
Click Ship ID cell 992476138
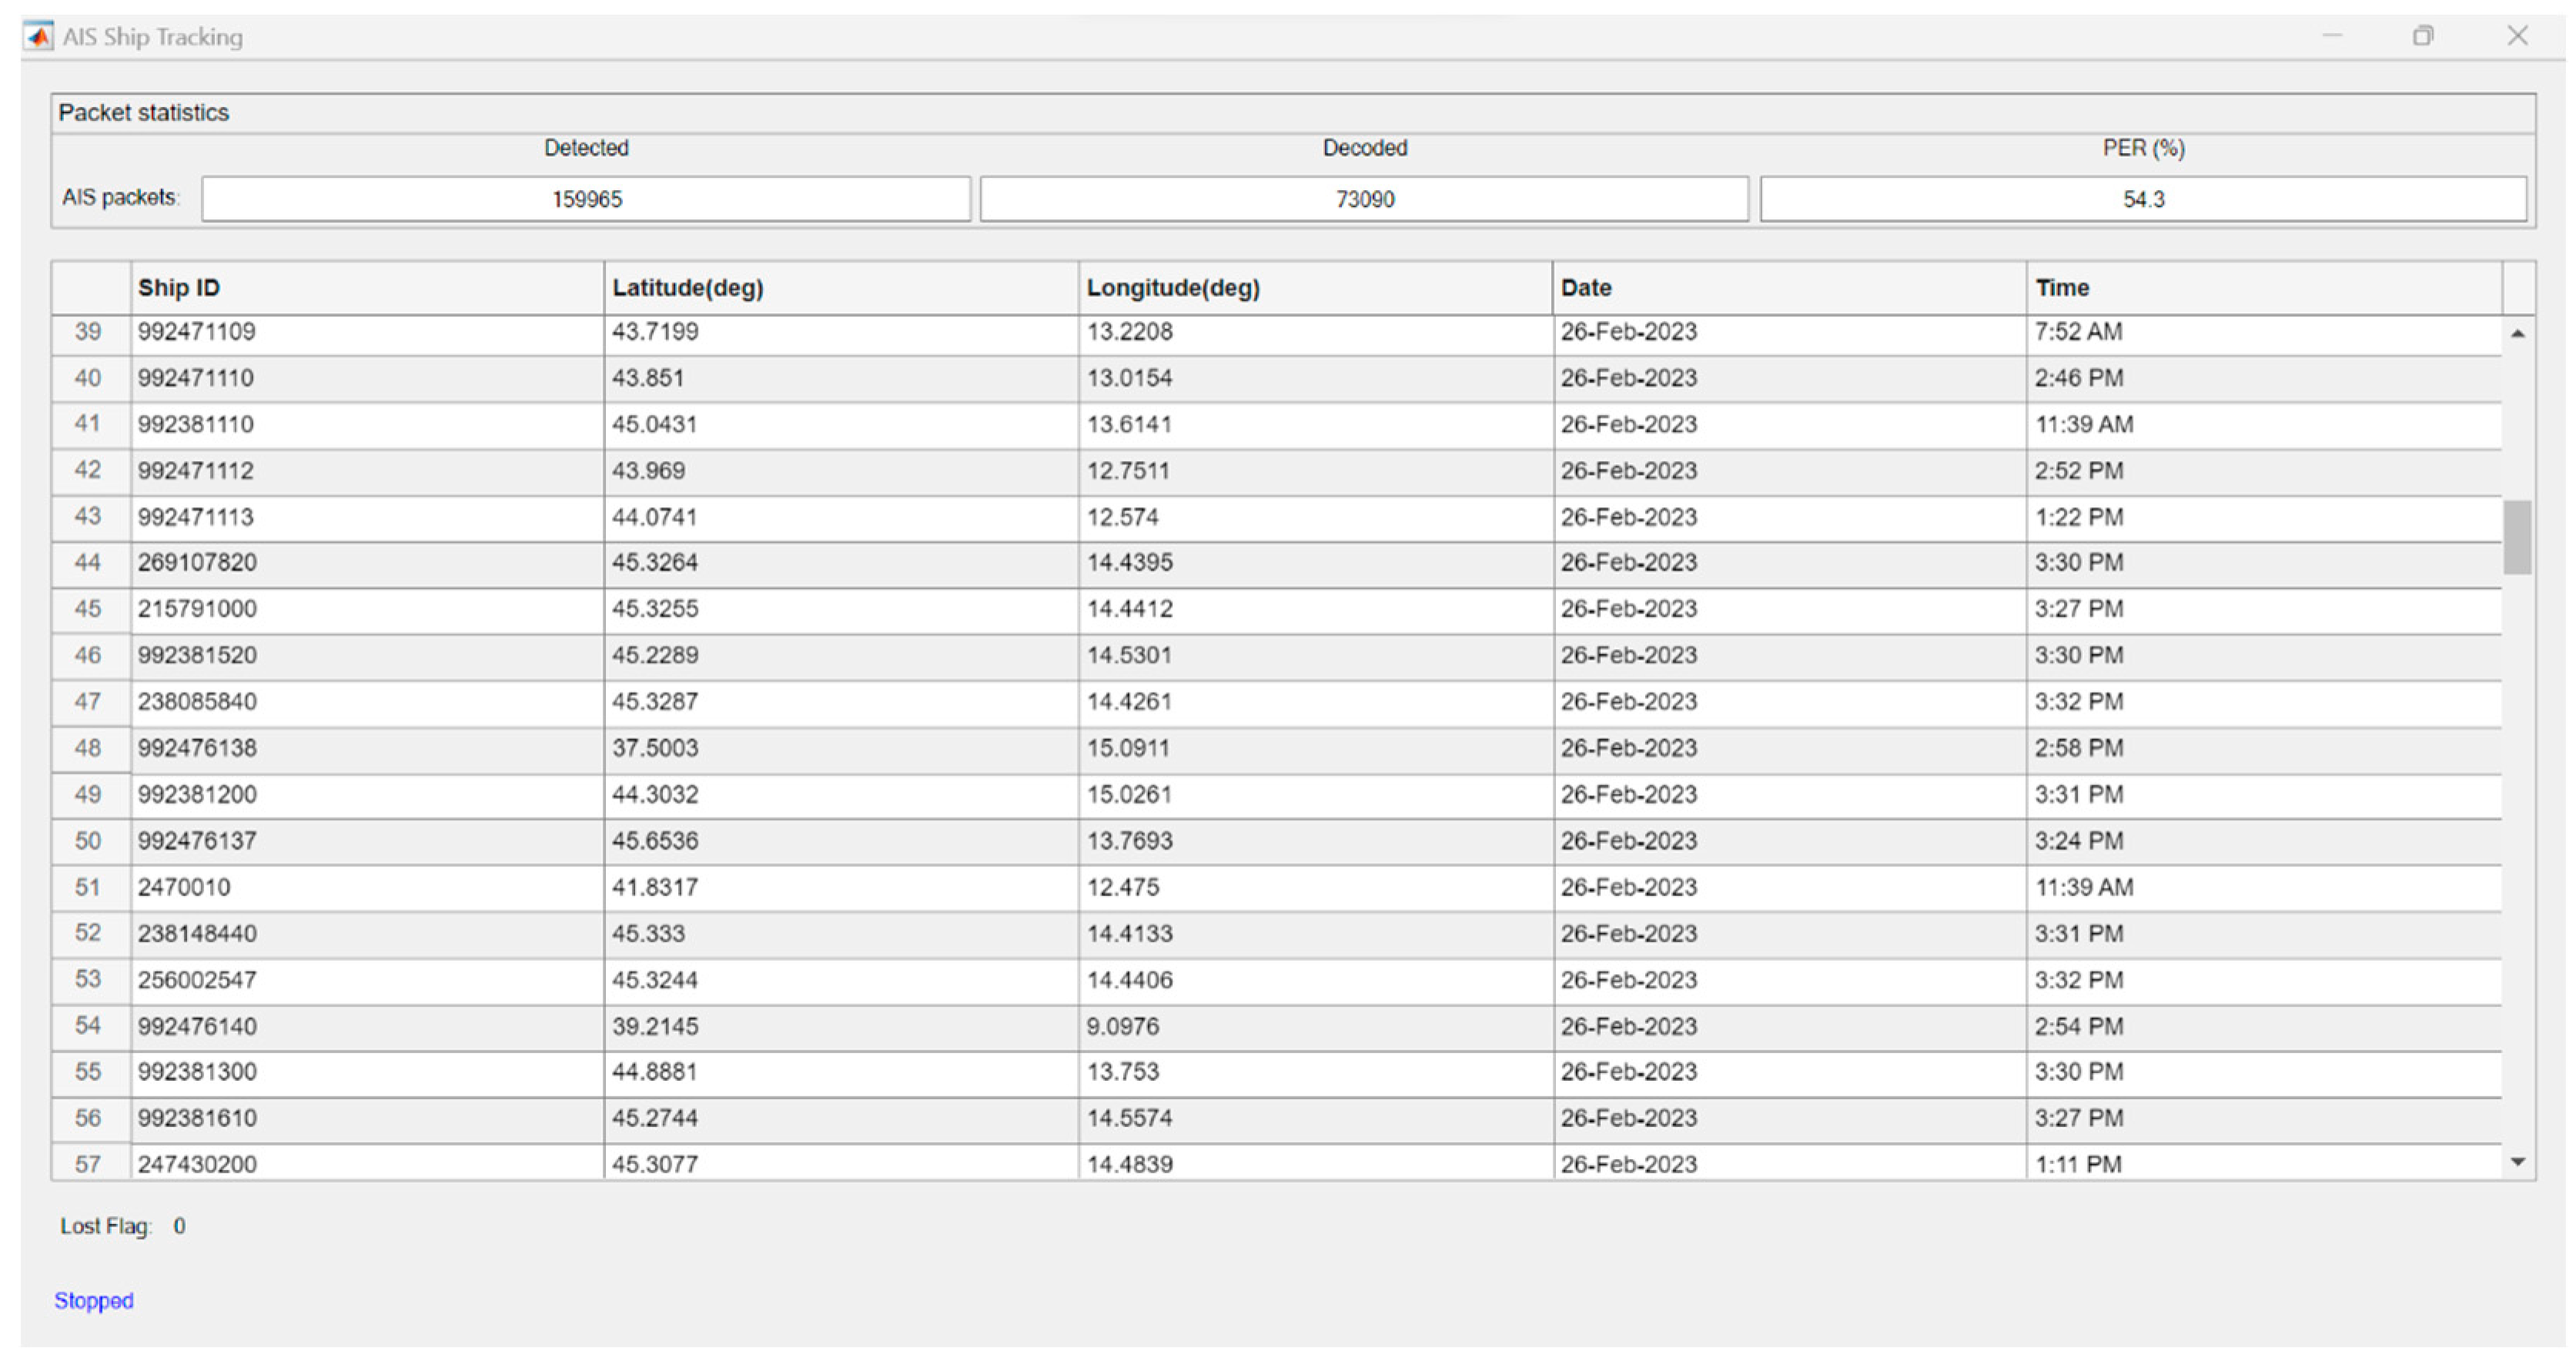point(198,749)
